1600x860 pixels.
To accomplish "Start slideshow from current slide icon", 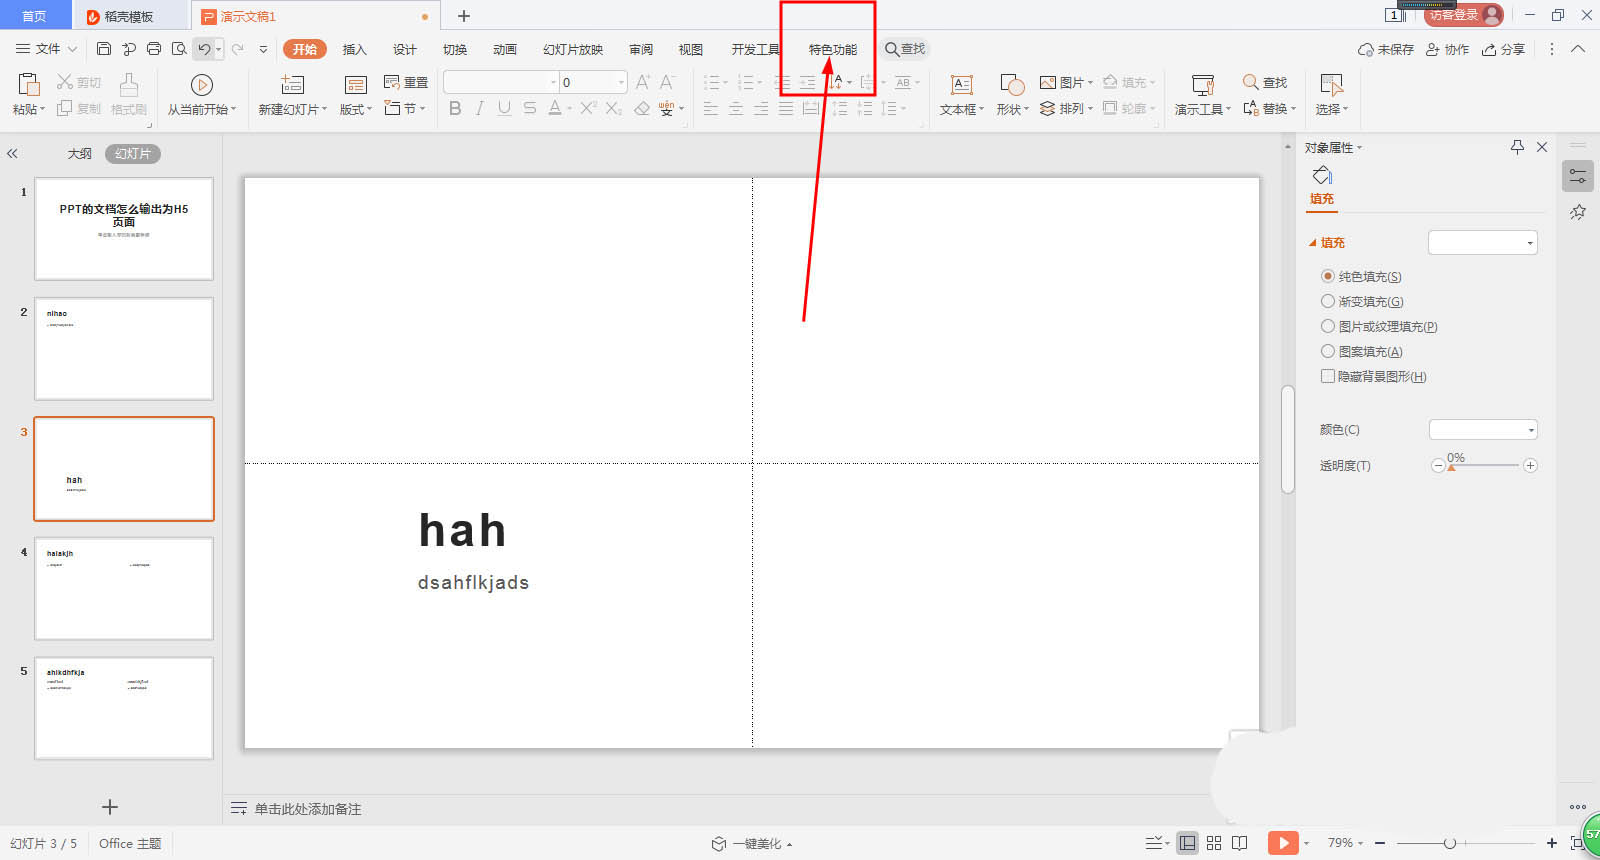I will 201,85.
